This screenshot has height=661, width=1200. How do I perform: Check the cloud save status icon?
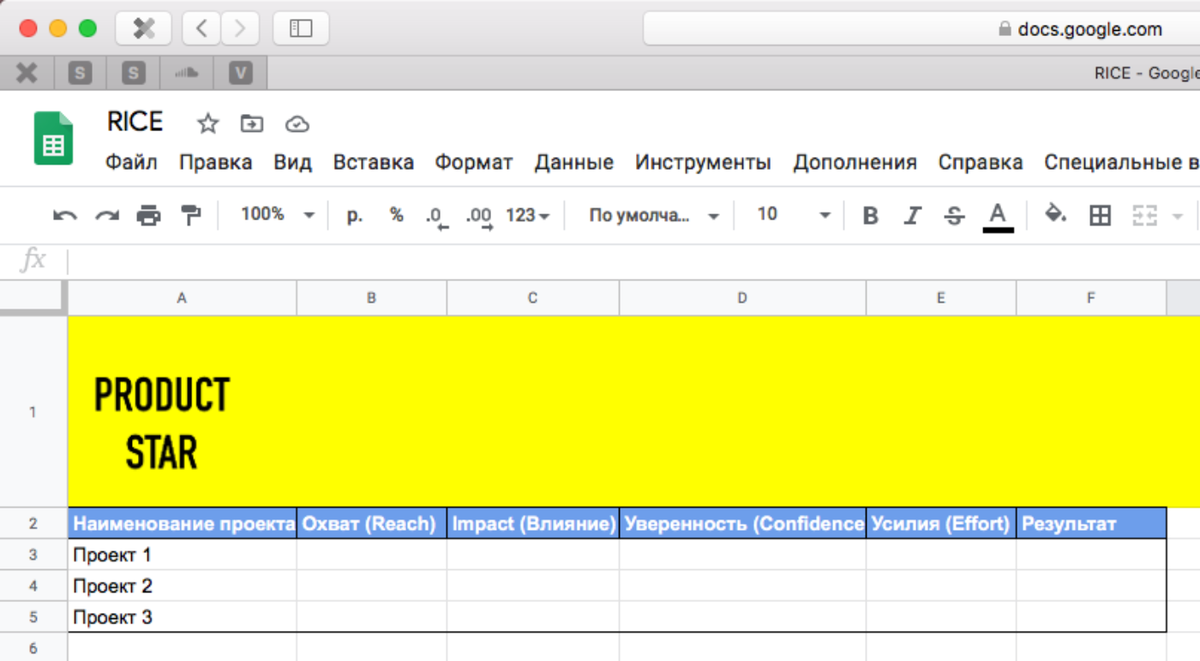(x=297, y=124)
